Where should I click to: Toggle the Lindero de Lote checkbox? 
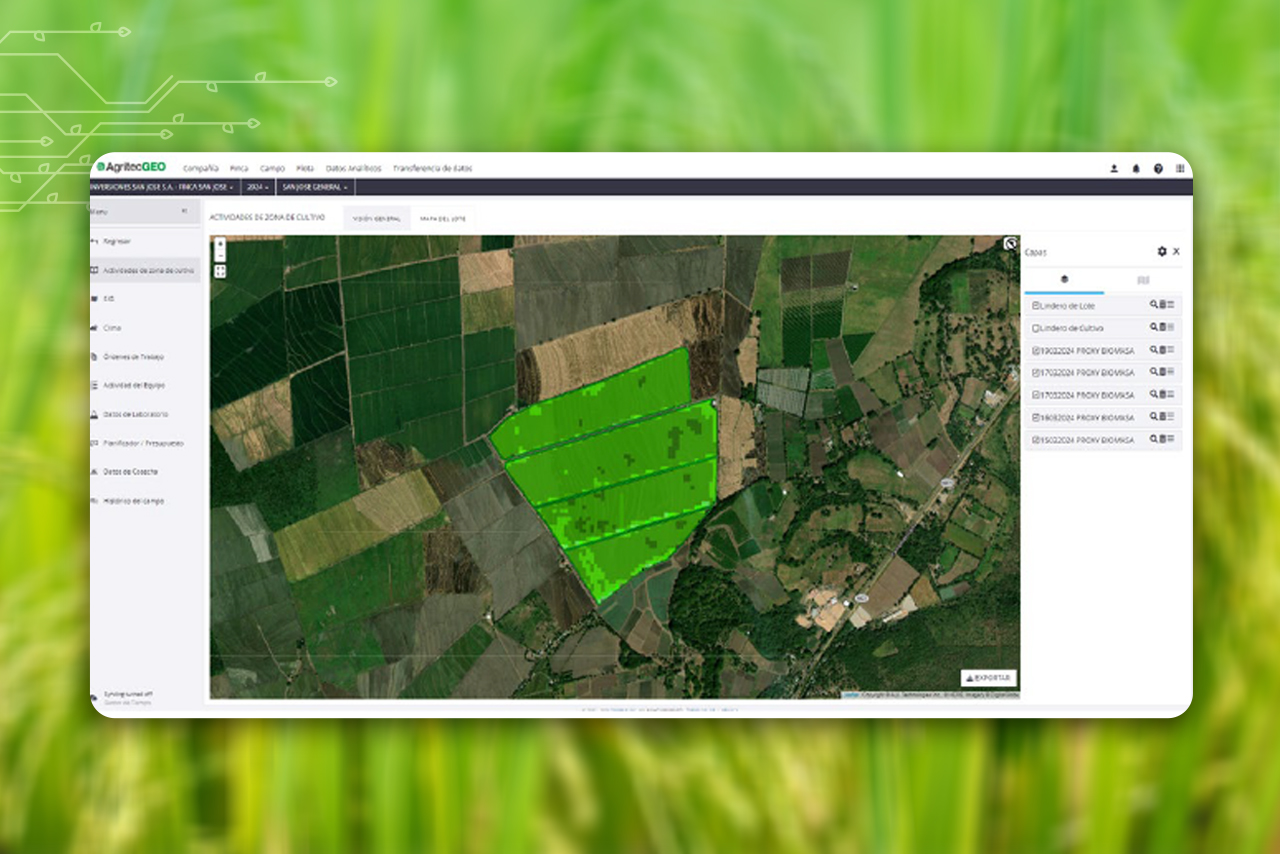coord(1036,305)
